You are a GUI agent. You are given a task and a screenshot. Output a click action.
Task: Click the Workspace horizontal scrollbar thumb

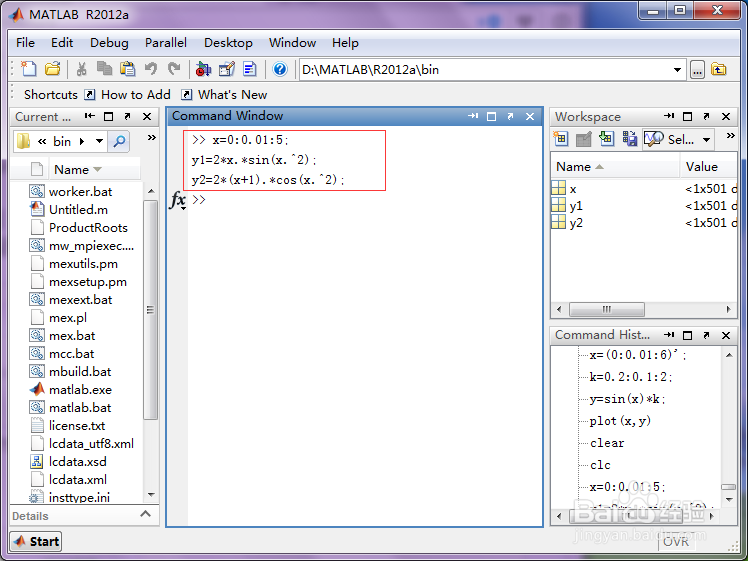[607, 309]
